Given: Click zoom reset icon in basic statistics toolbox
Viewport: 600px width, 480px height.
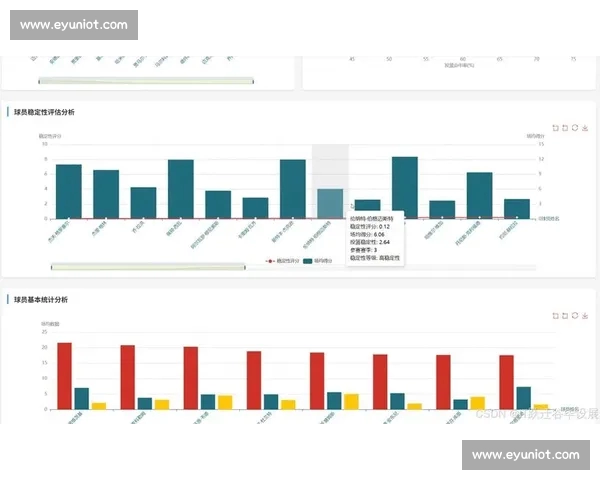Looking at the screenshot, I should click(565, 315).
